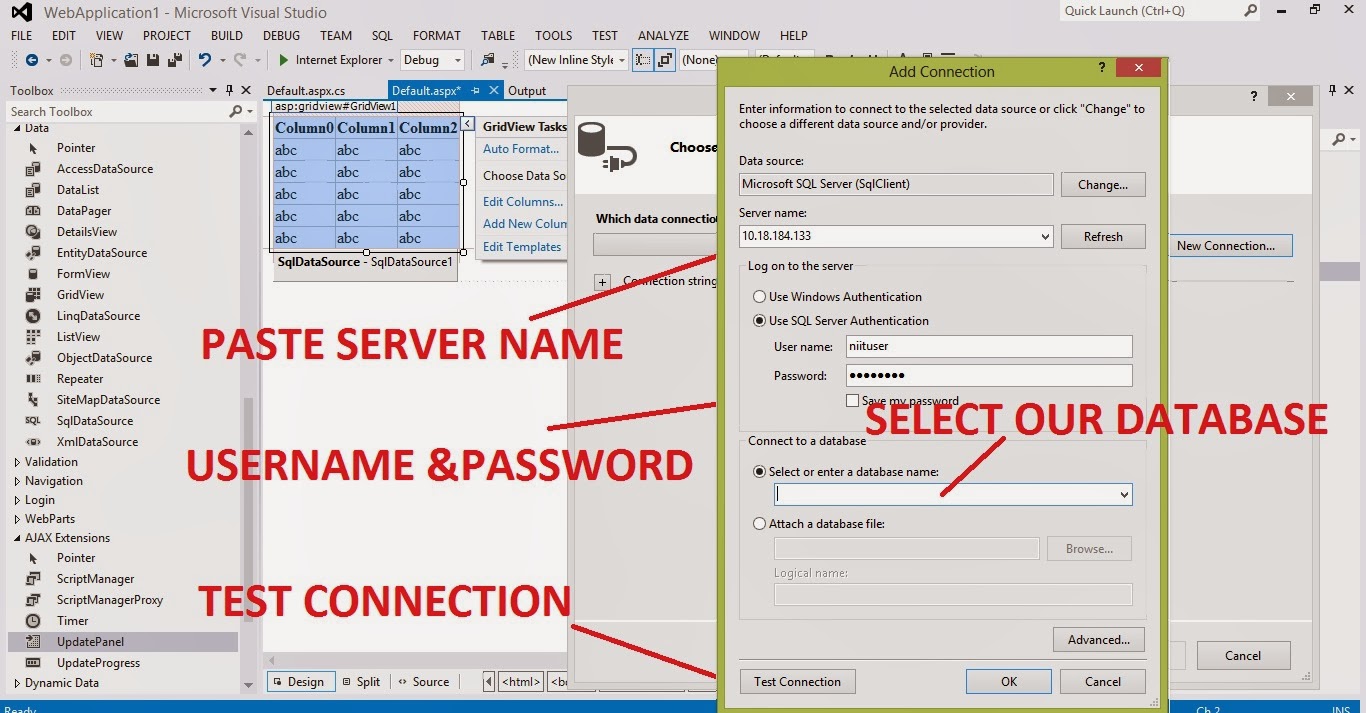Open the Server name dropdown arrow
The height and width of the screenshot is (713, 1366).
pos(1045,237)
